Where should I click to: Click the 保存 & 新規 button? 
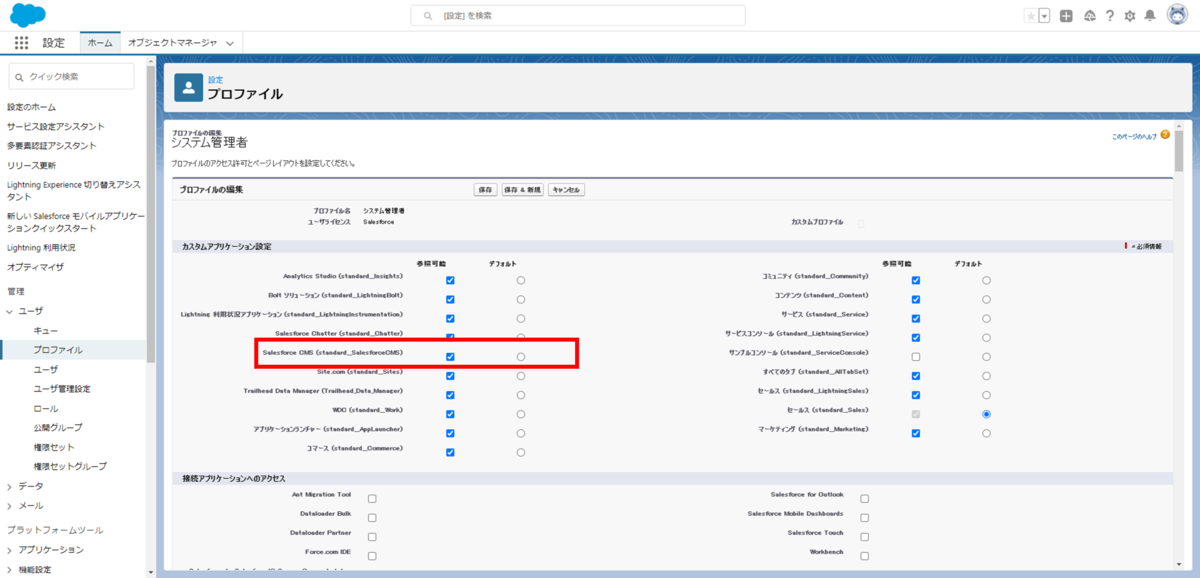point(522,189)
